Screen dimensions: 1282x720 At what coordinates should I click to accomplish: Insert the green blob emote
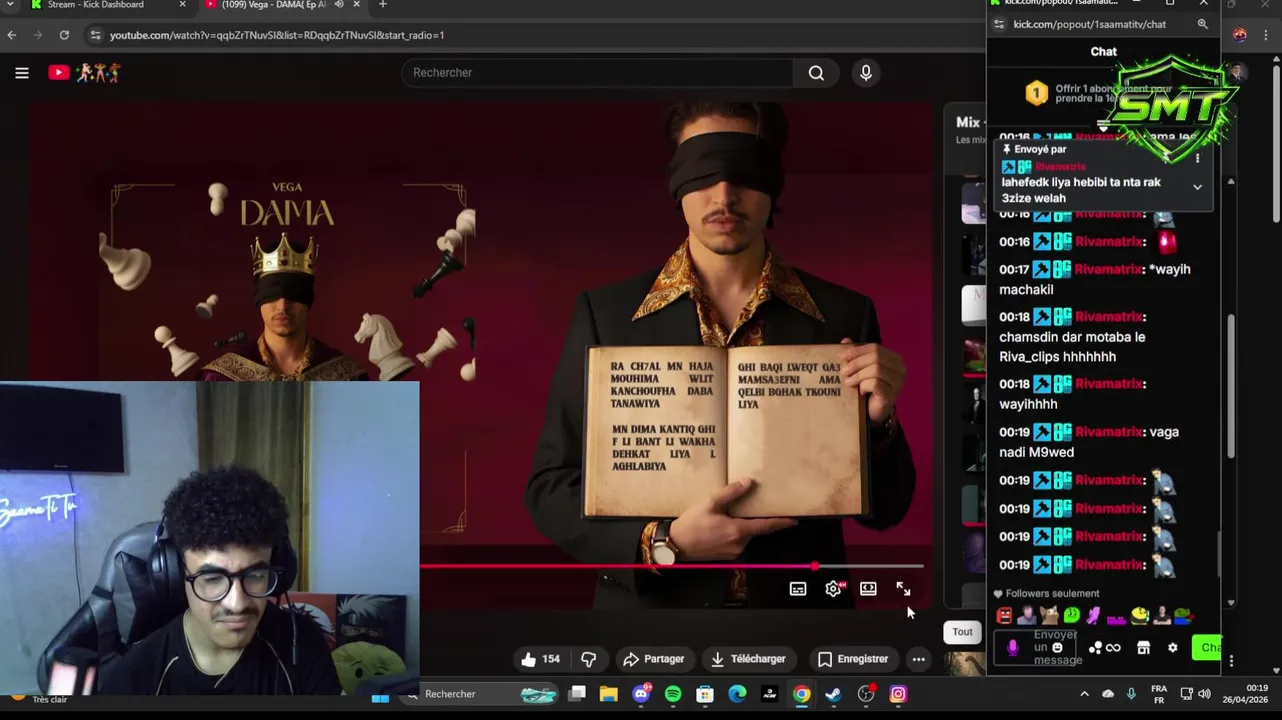[1072, 616]
